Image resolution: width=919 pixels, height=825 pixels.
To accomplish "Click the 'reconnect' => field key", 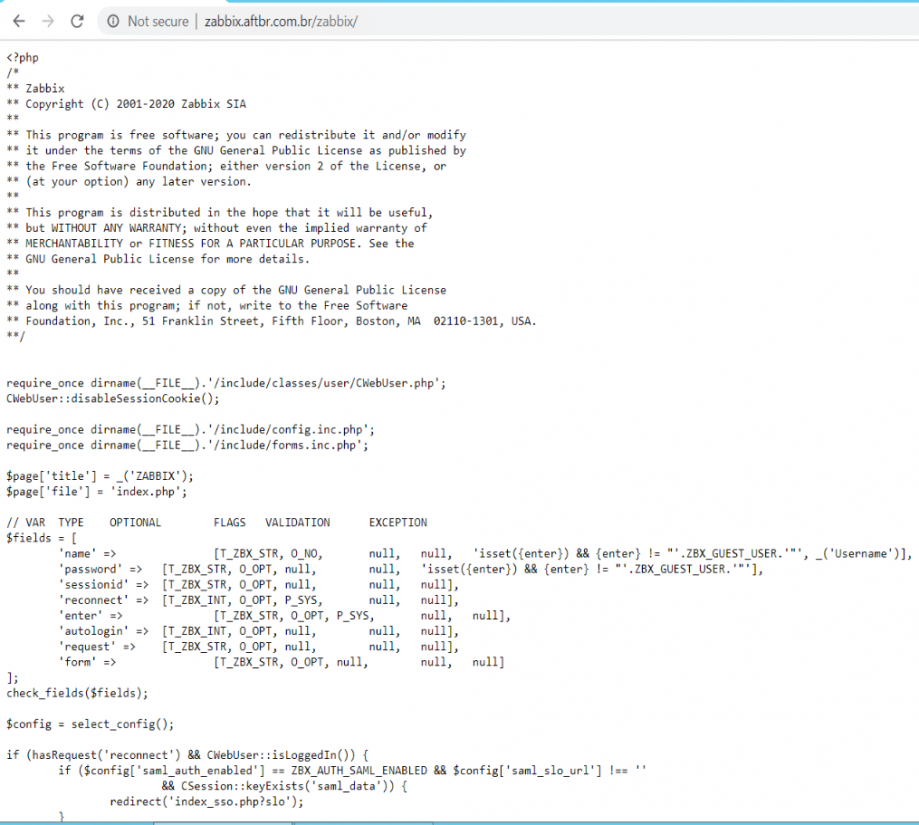I will pos(104,600).
